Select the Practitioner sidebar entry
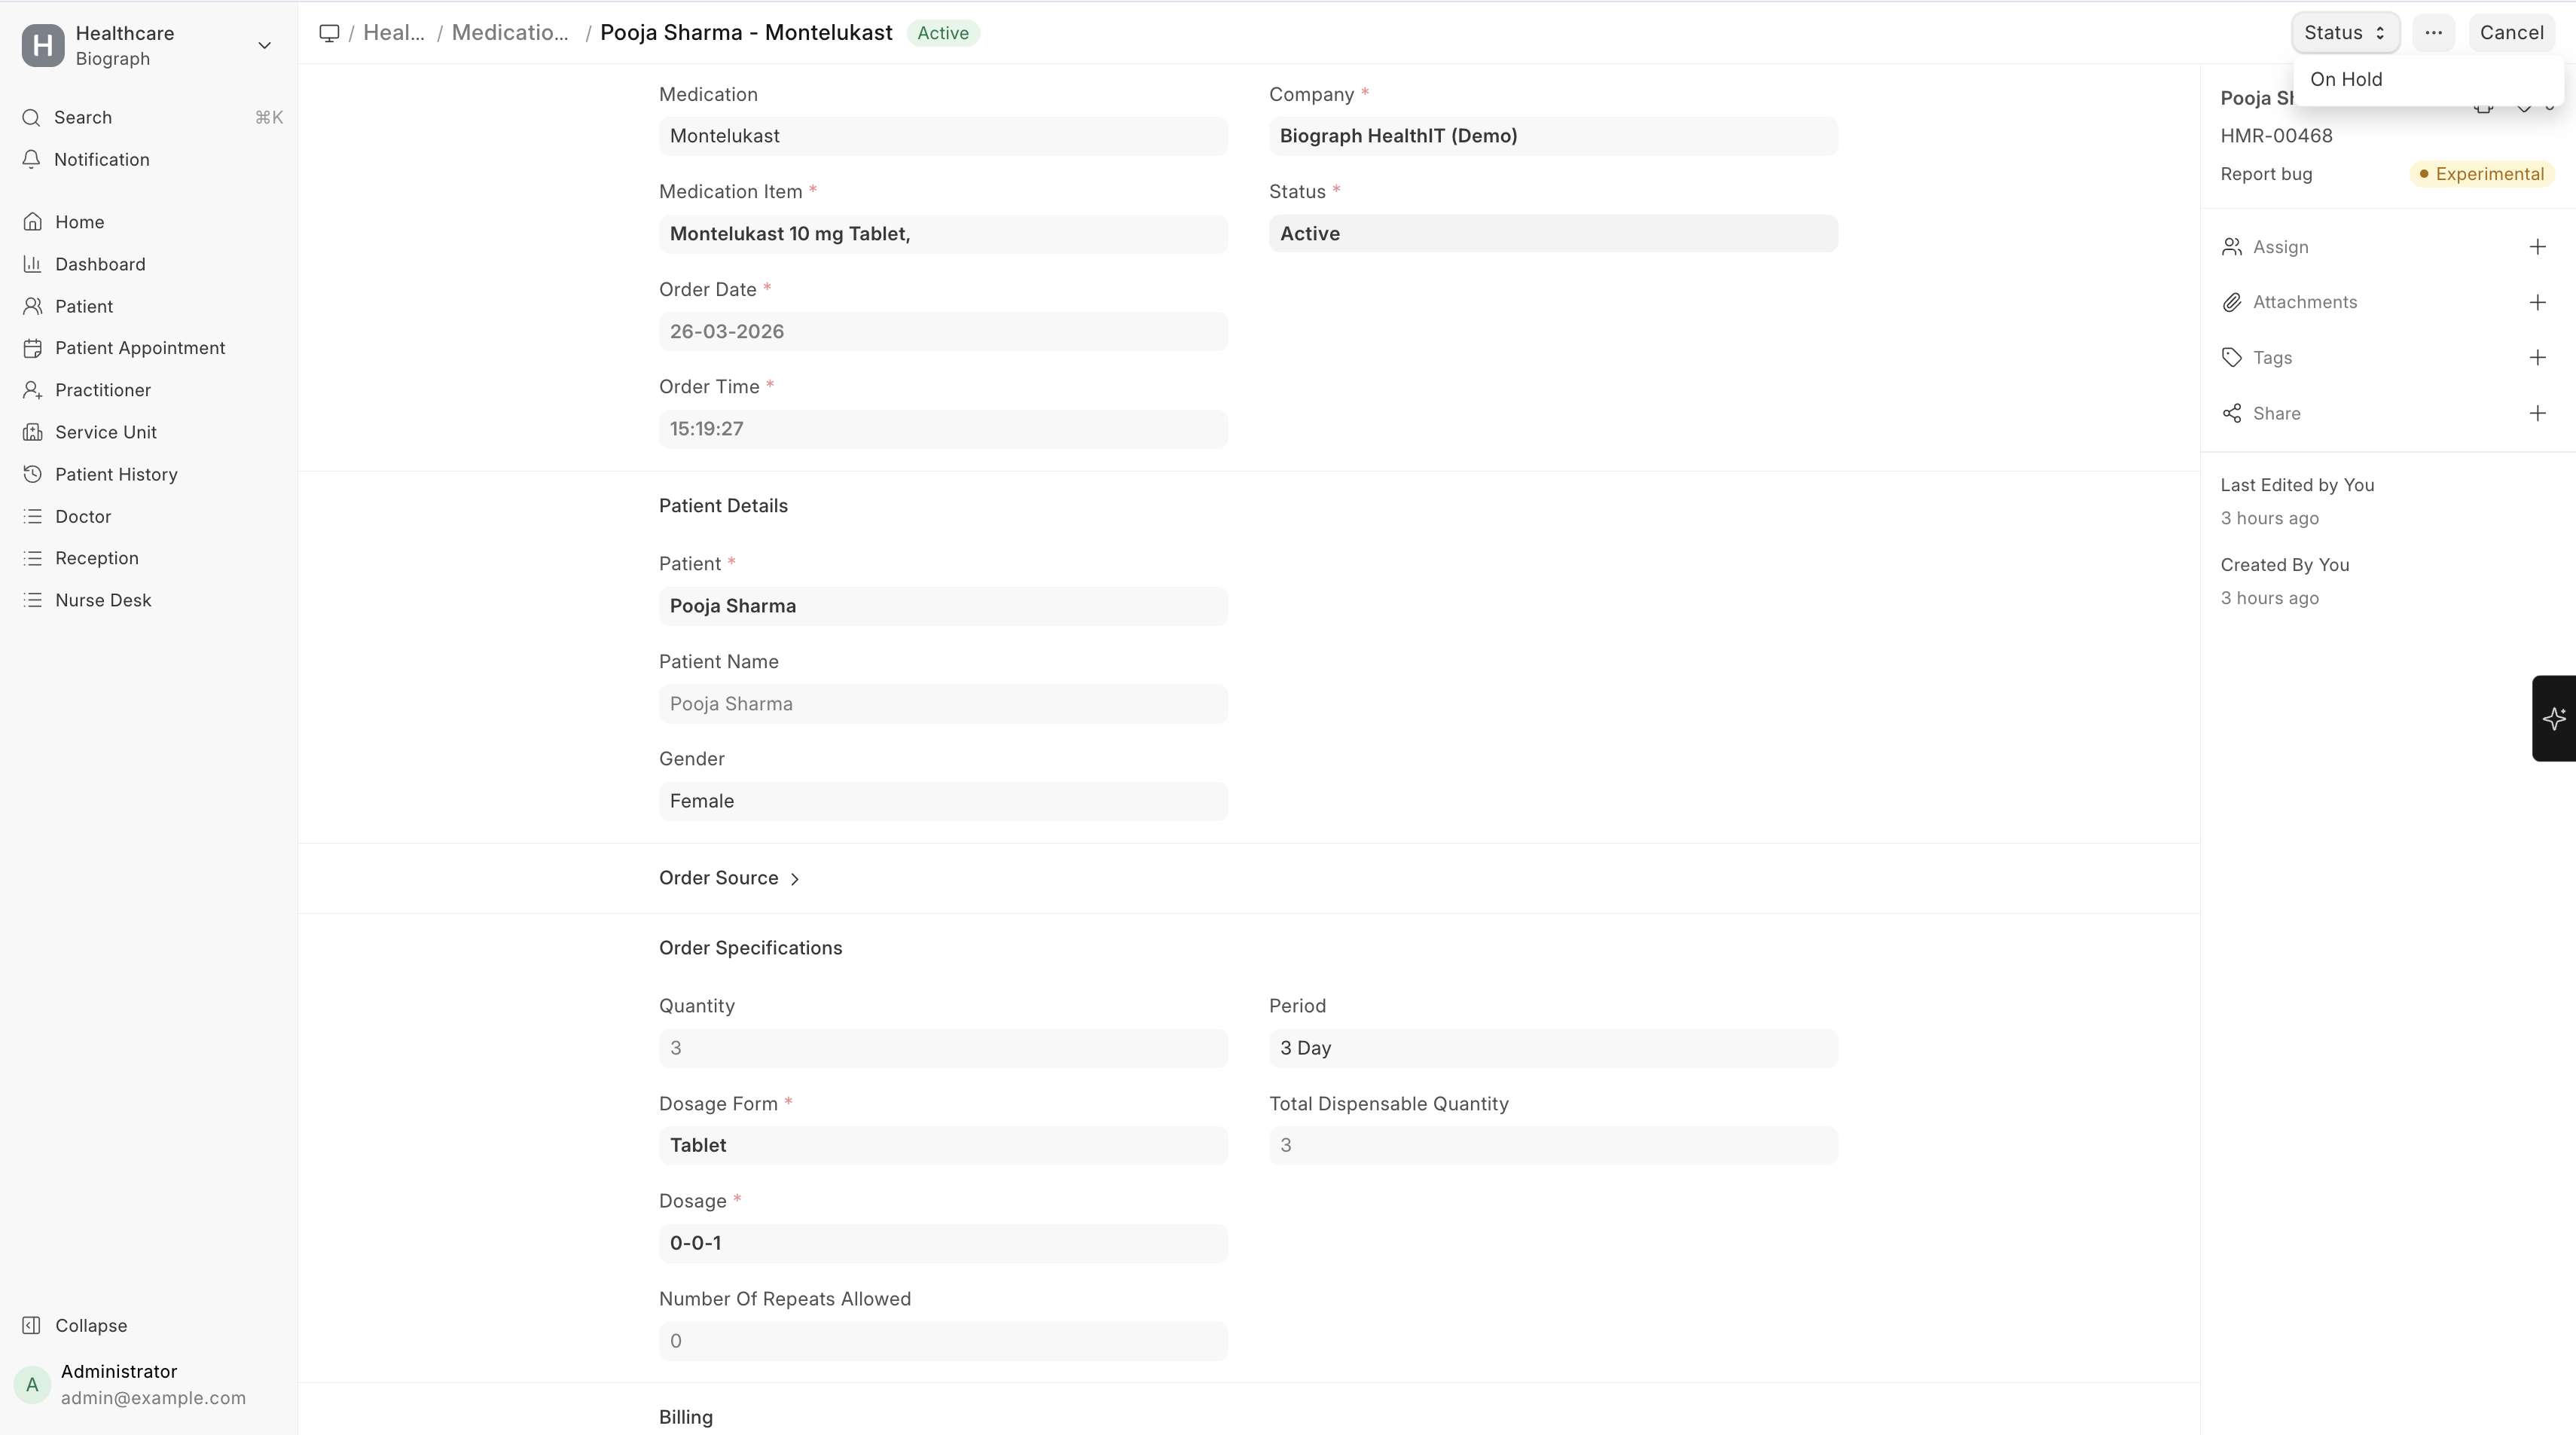Screen dimensions: 2576x1435 pos(103,389)
